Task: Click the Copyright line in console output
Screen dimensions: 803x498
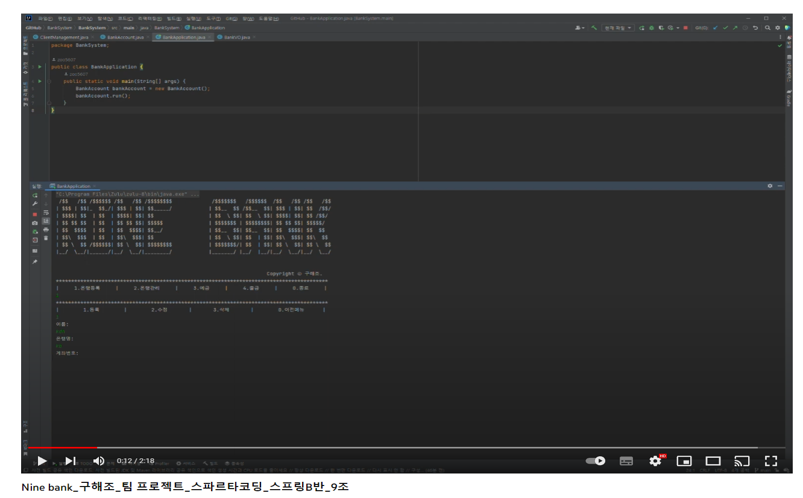Action: pos(294,274)
